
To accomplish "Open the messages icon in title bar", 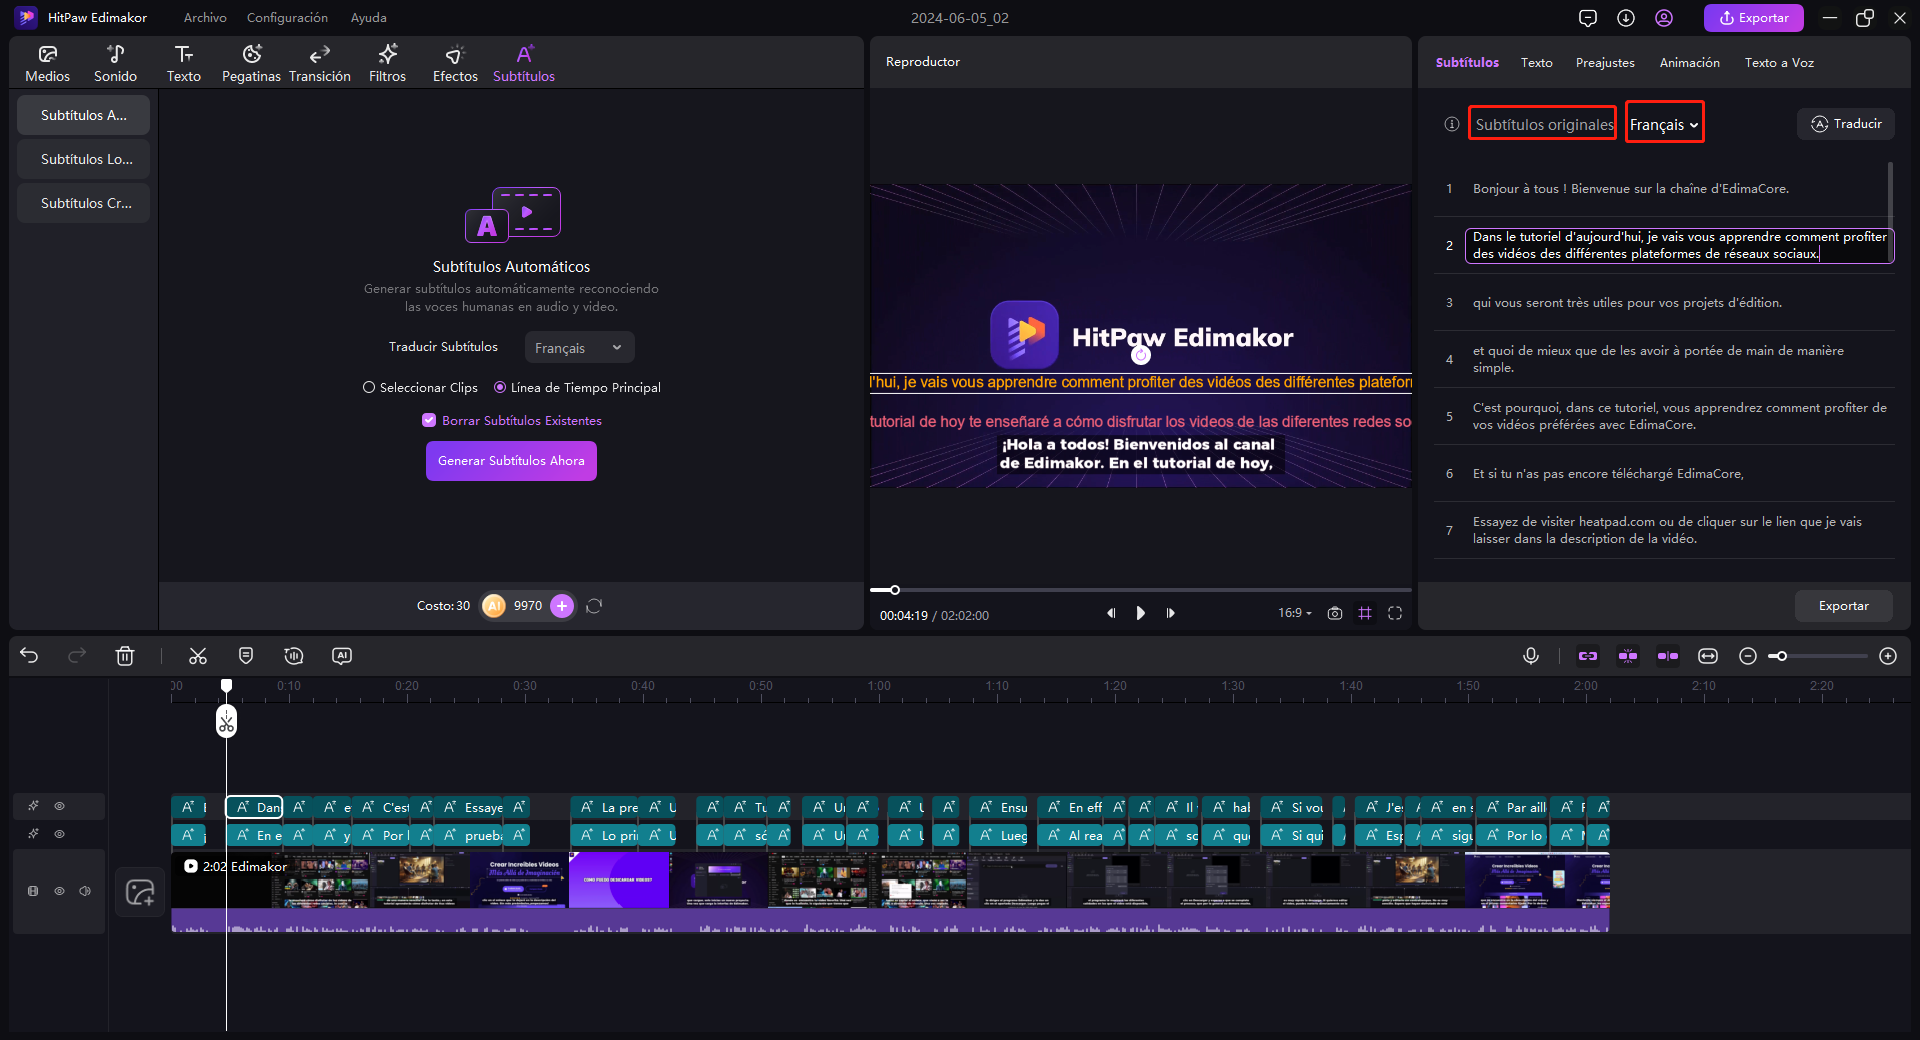I will 1588,18.
